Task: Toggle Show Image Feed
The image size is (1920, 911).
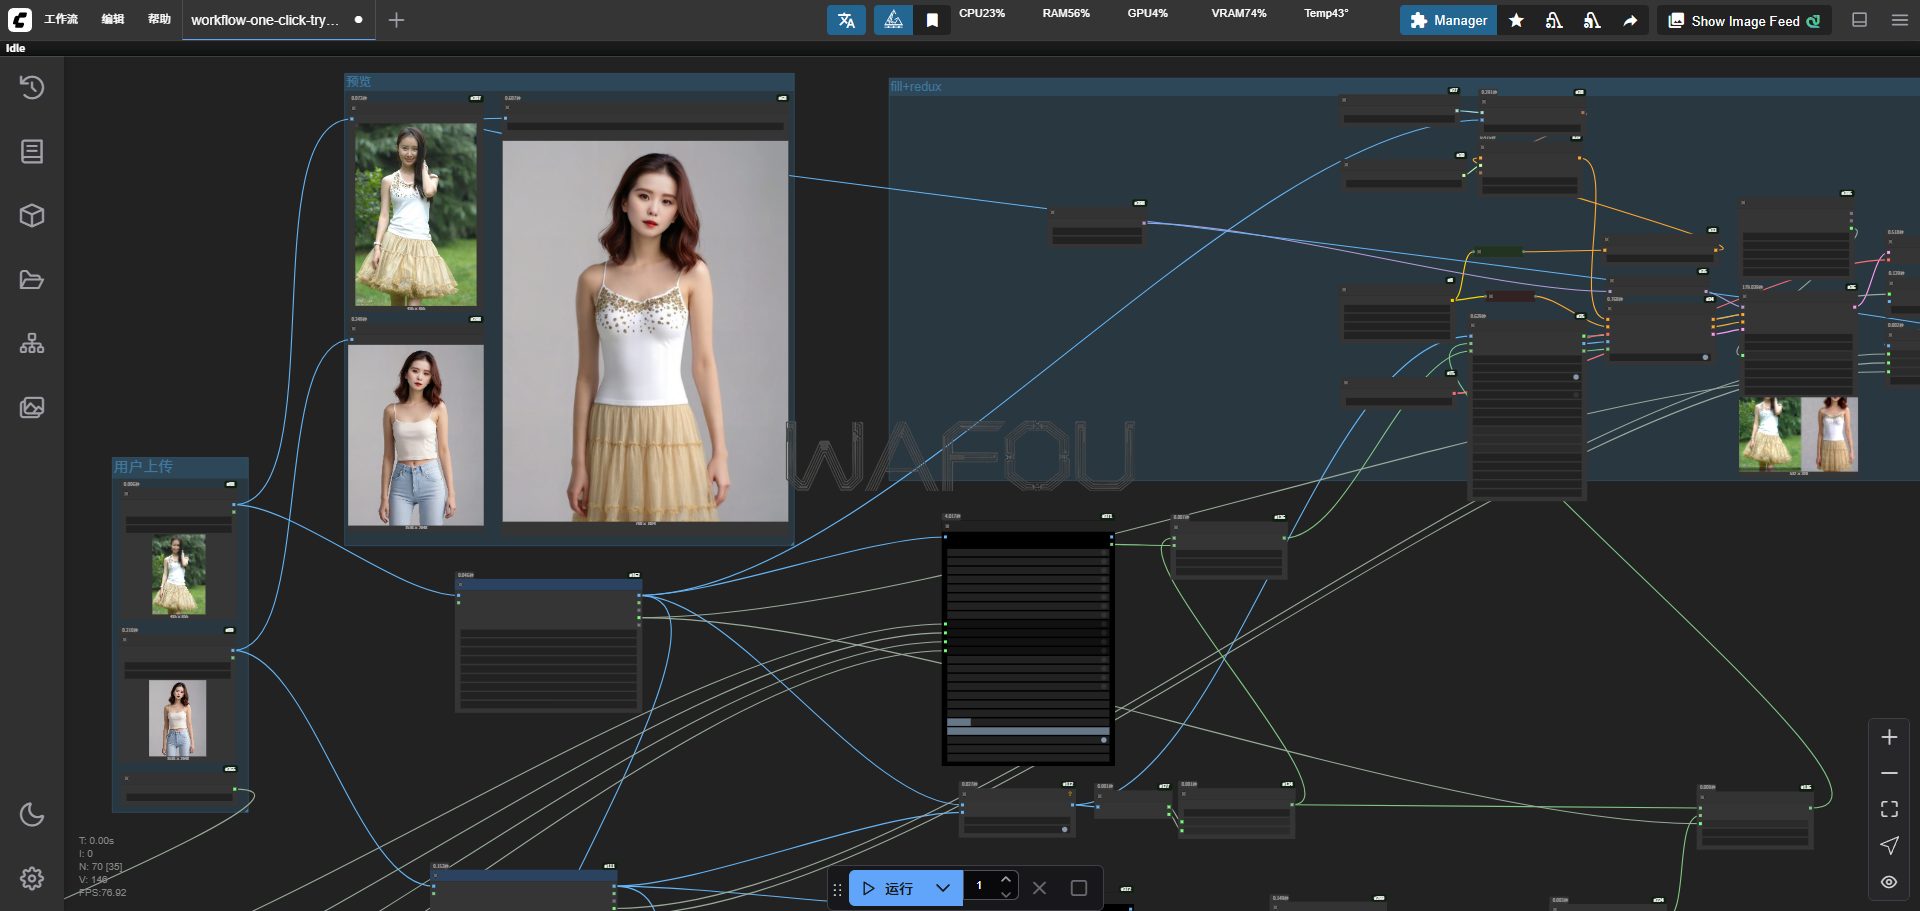Action: tap(1745, 20)
